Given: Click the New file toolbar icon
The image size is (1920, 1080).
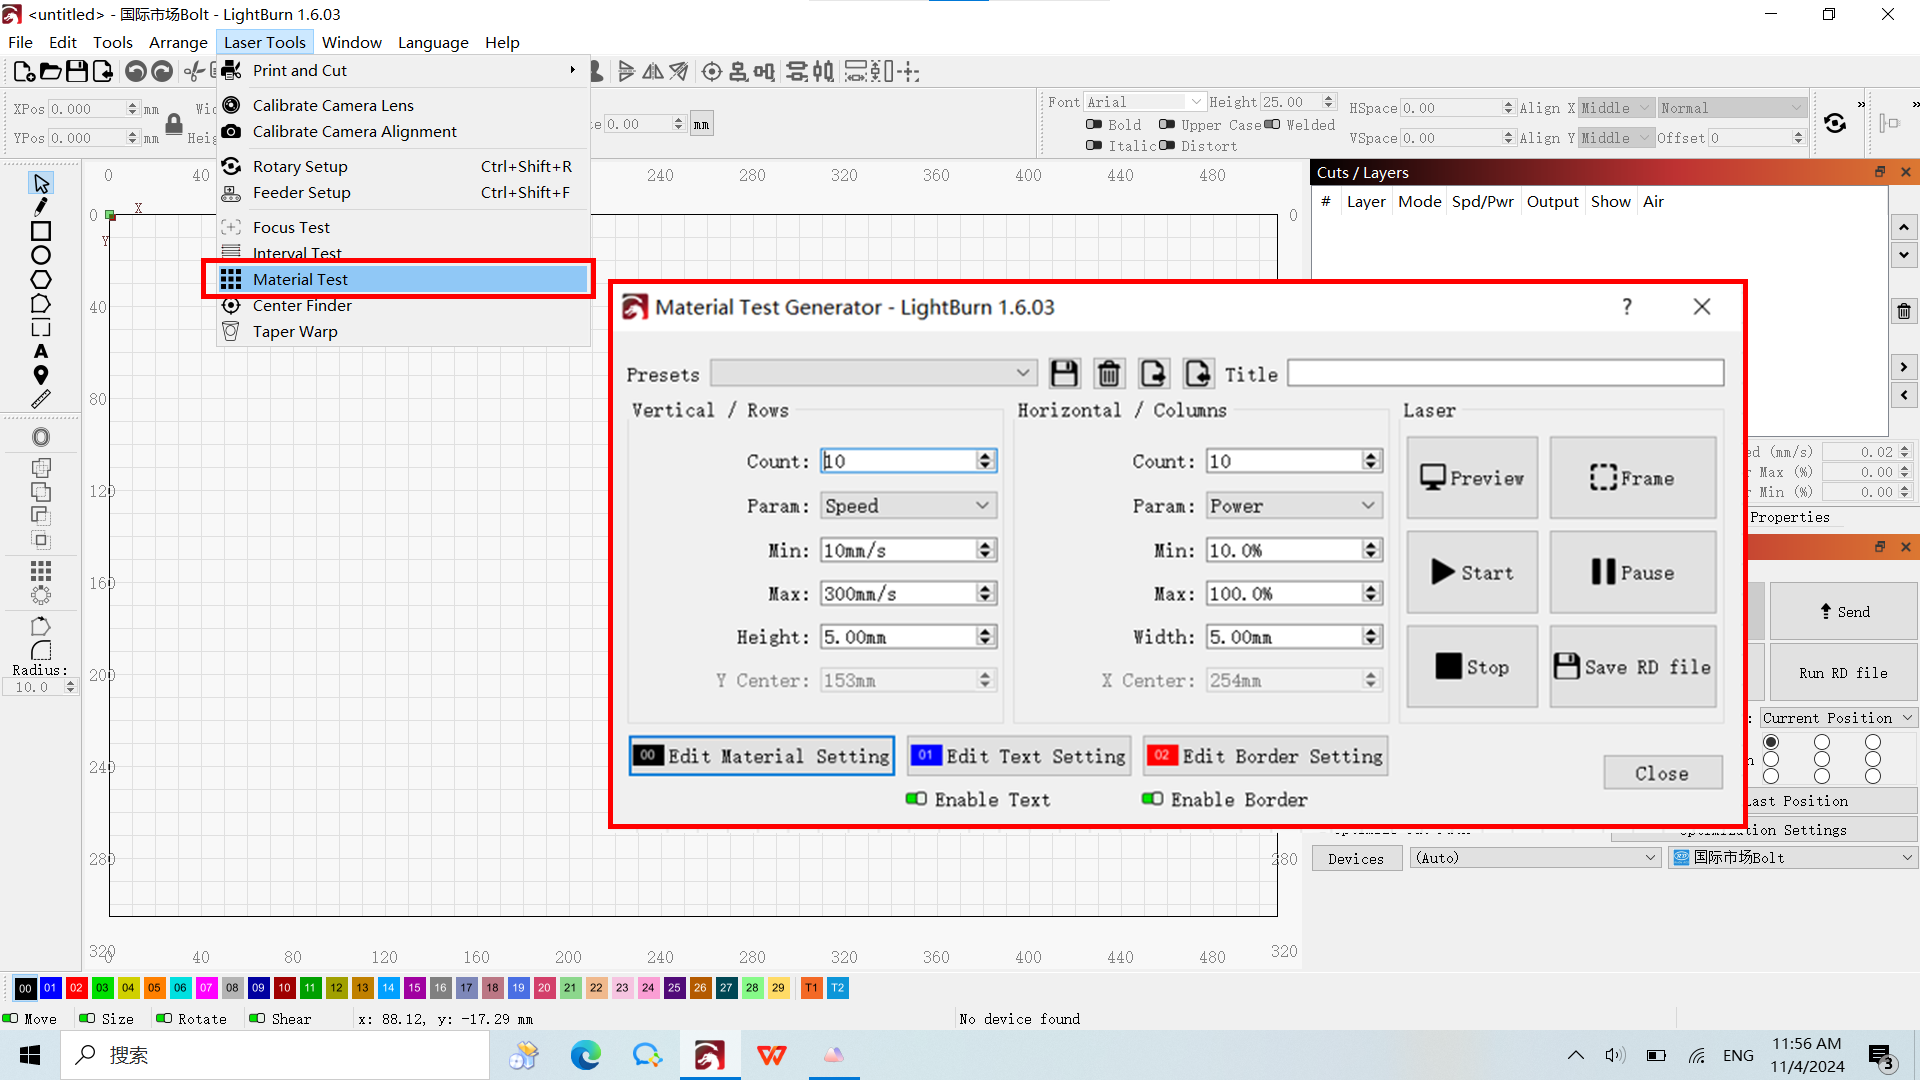Looking at the screenshot, I should pos(24,71).
